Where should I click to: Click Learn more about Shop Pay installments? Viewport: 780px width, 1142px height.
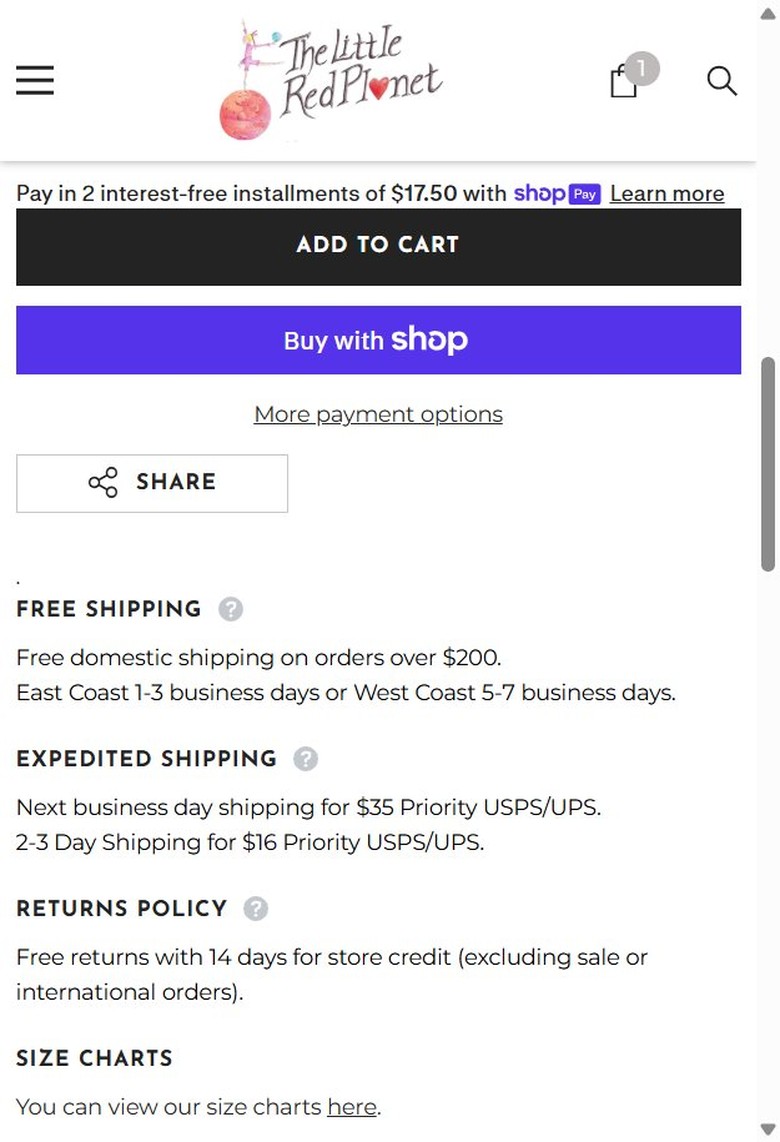[x=667, y=194]
